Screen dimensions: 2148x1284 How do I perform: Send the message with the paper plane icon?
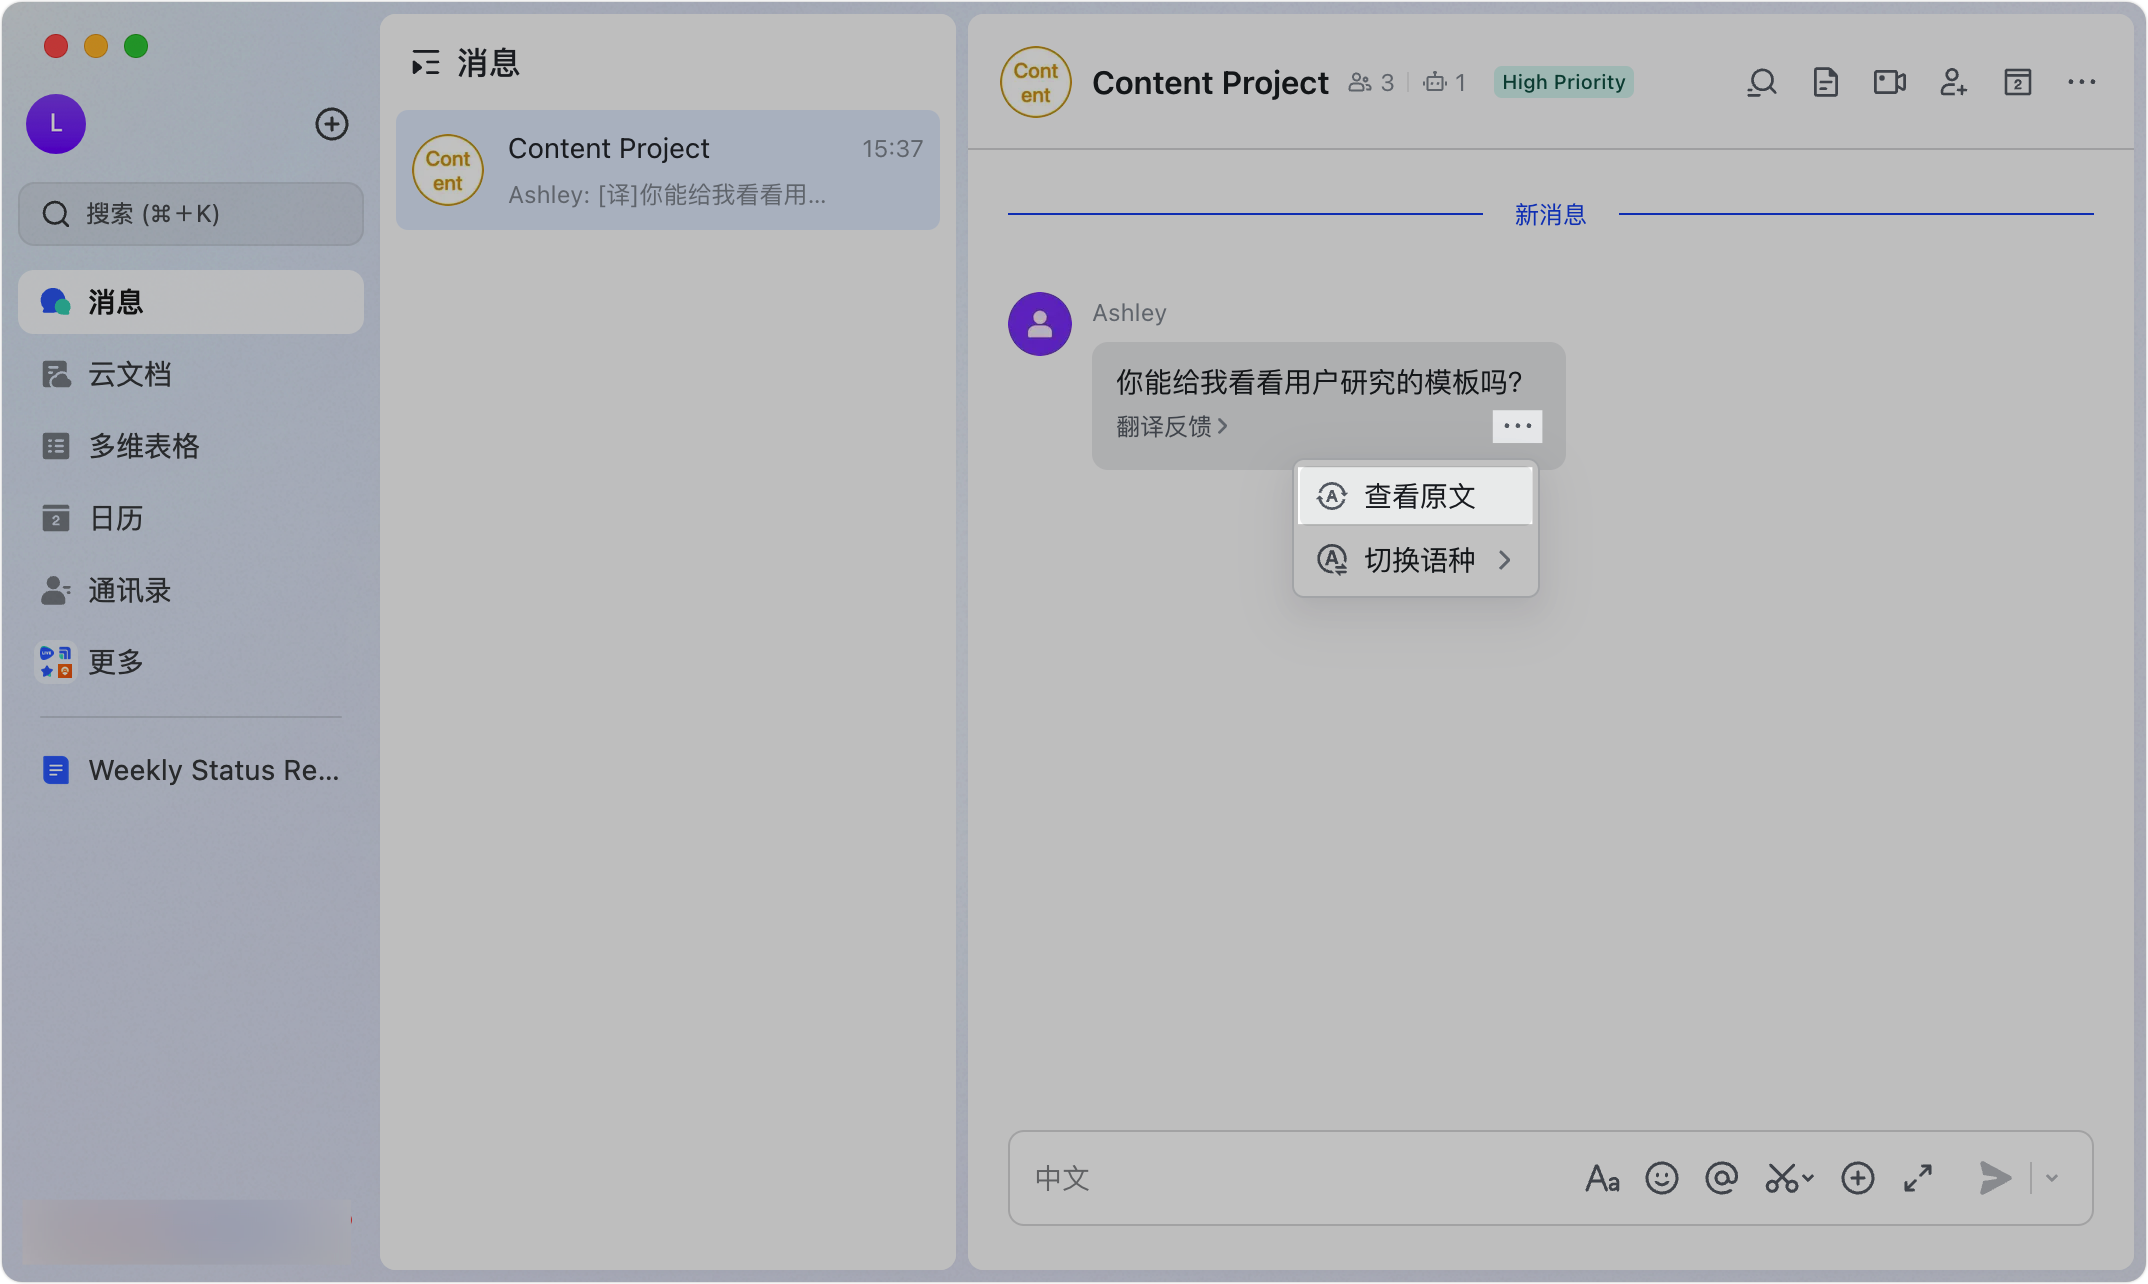[1995, 1179]
